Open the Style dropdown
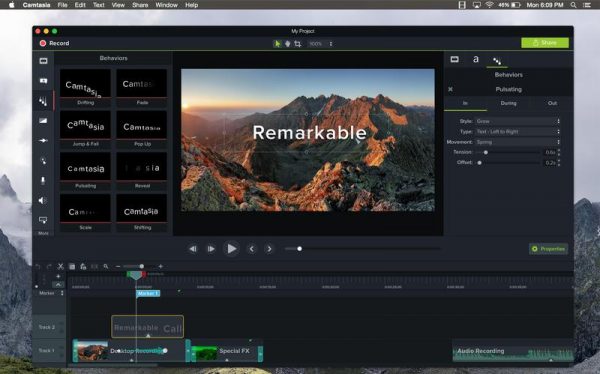This screenshot has height=374, width=600. (x=517, y=121)
